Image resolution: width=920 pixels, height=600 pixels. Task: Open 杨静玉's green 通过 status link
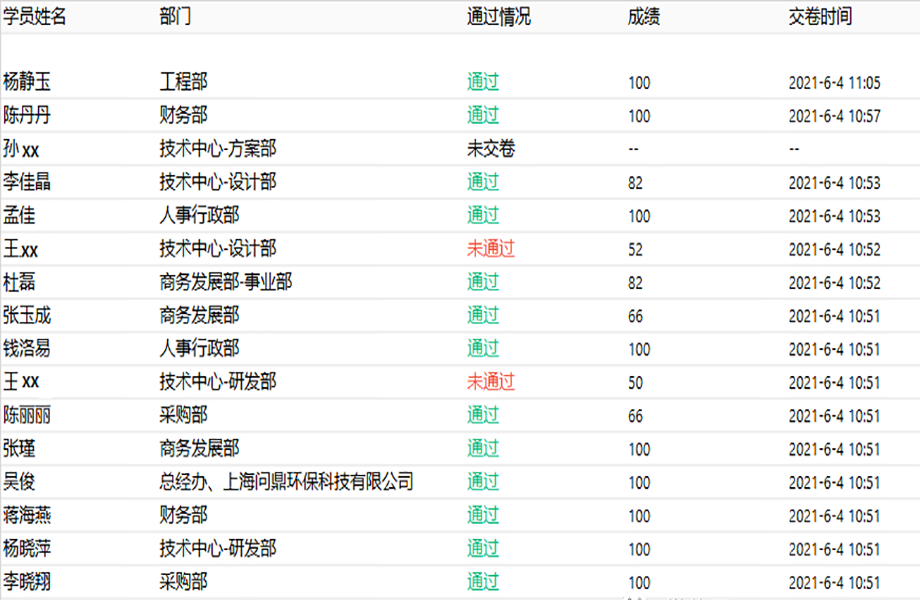click(x=483, y=82)
